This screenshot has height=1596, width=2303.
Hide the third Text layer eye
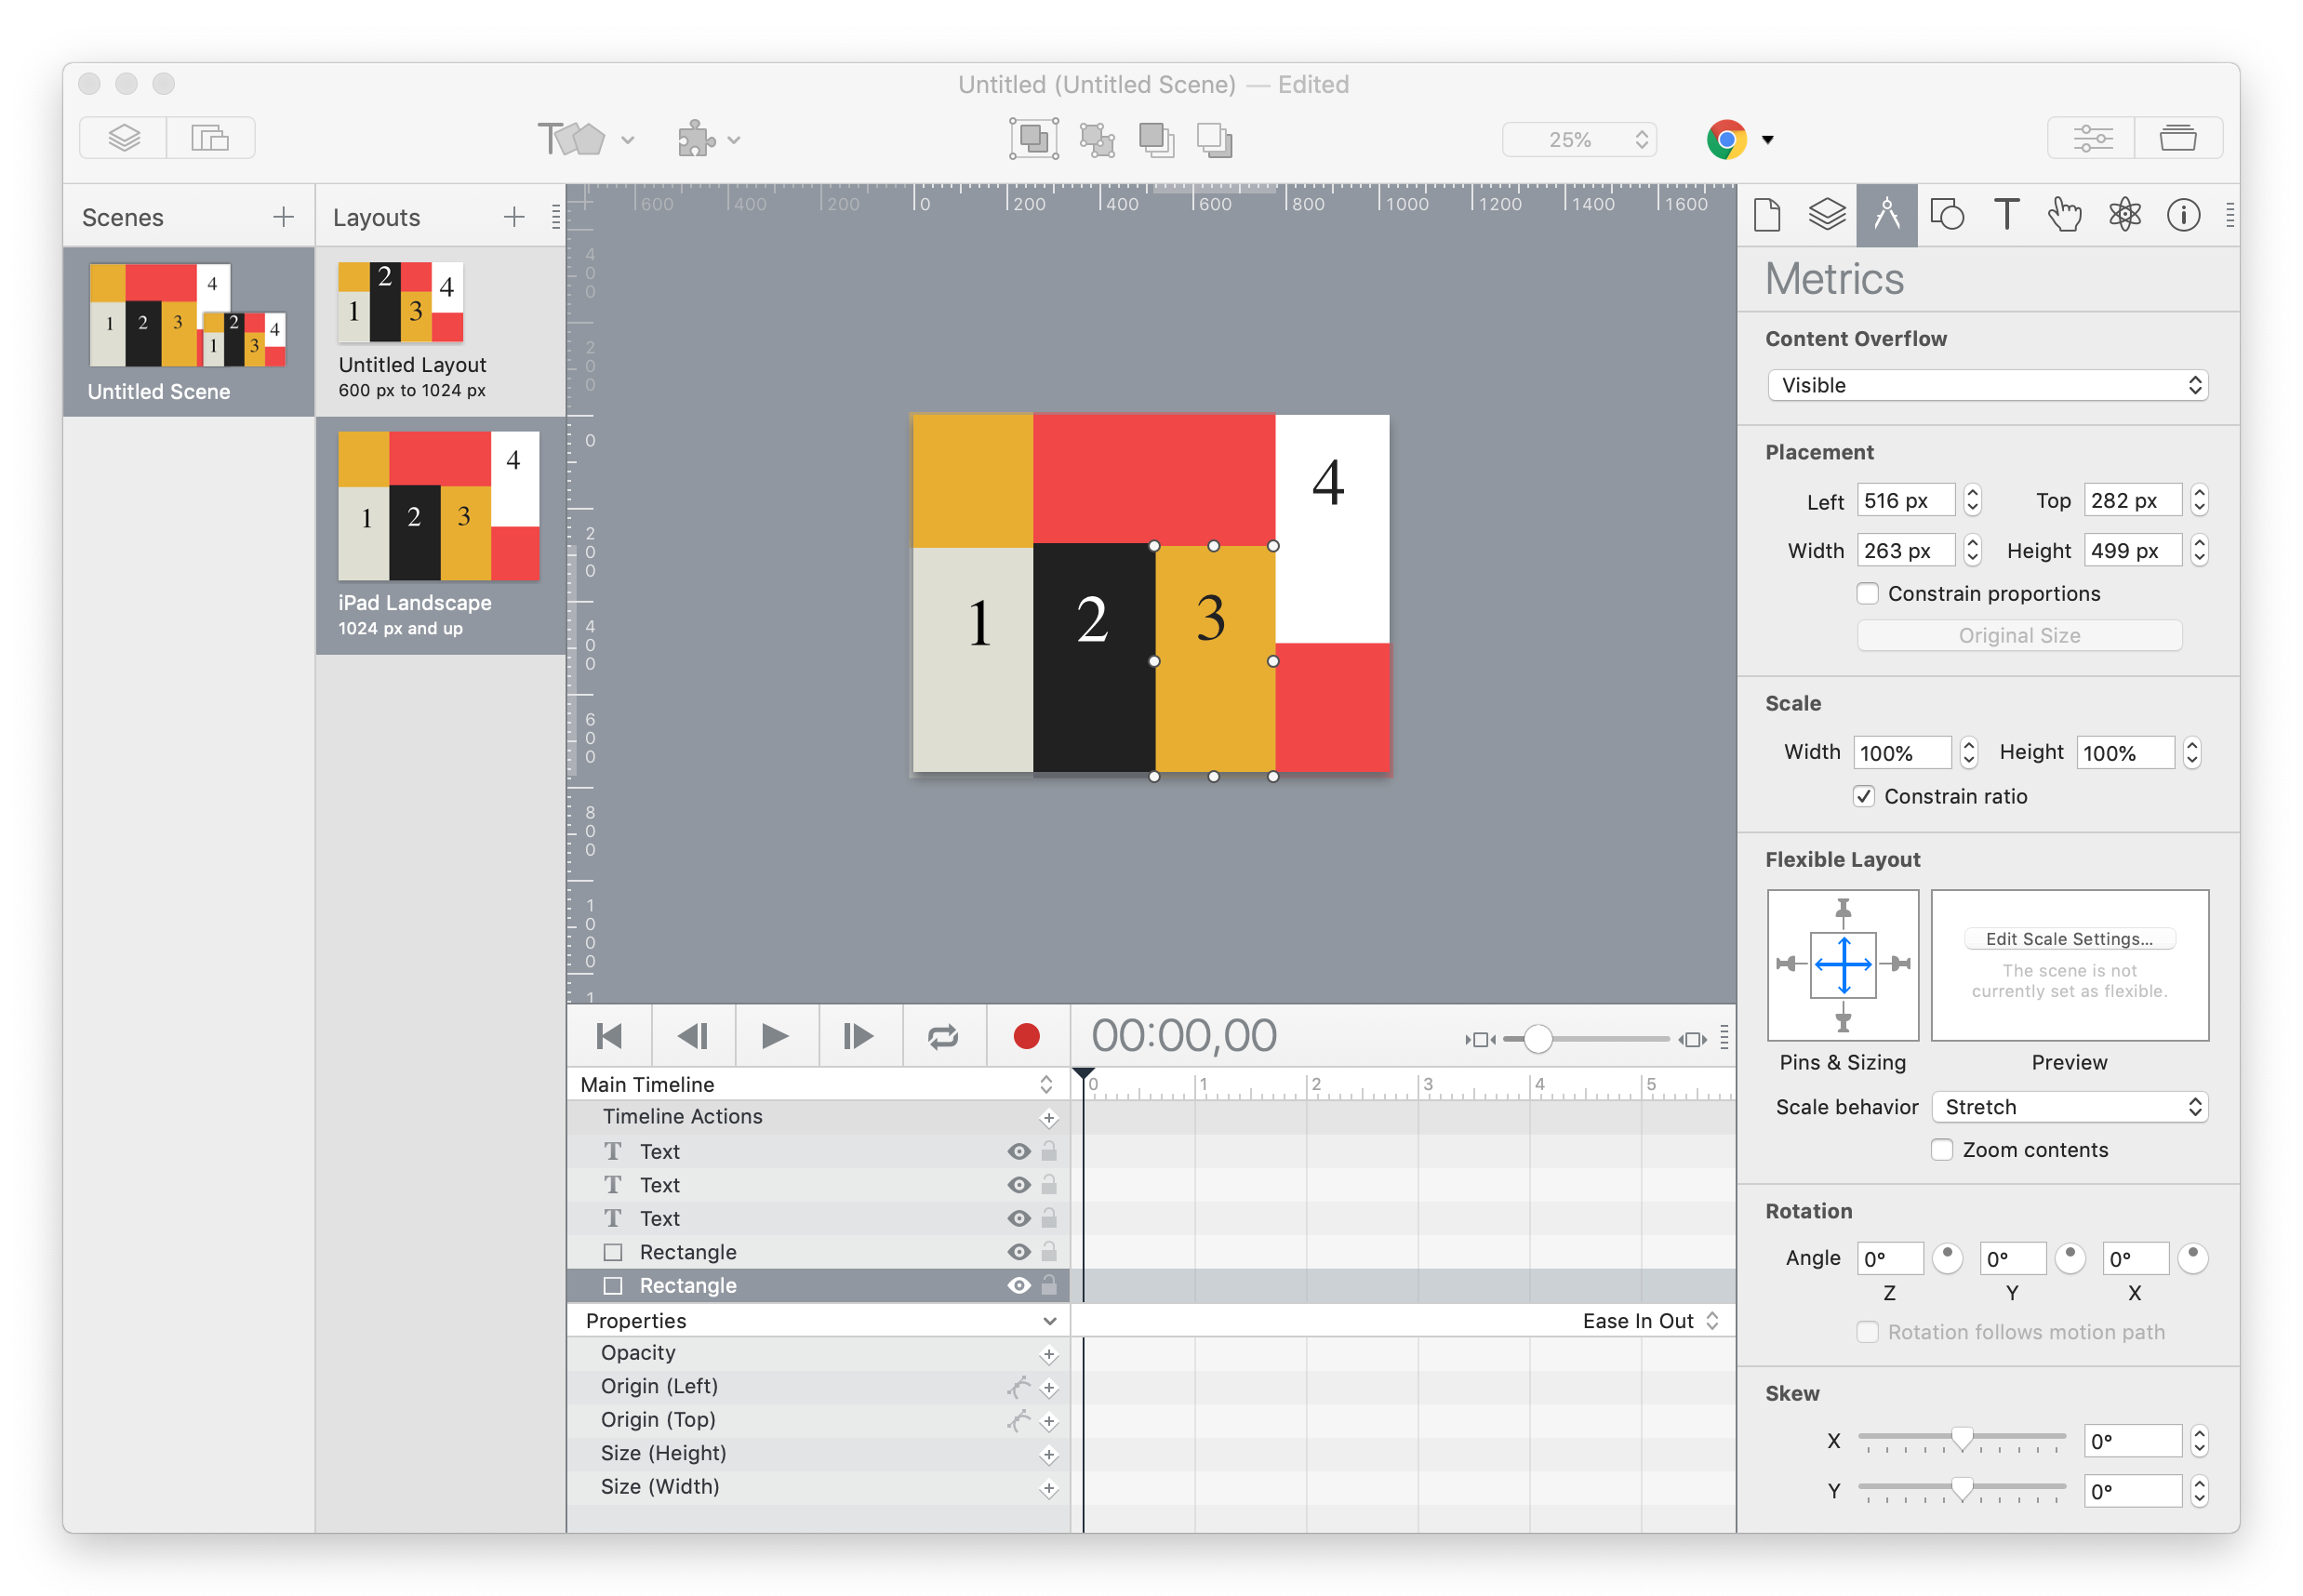[1019, 1219]
